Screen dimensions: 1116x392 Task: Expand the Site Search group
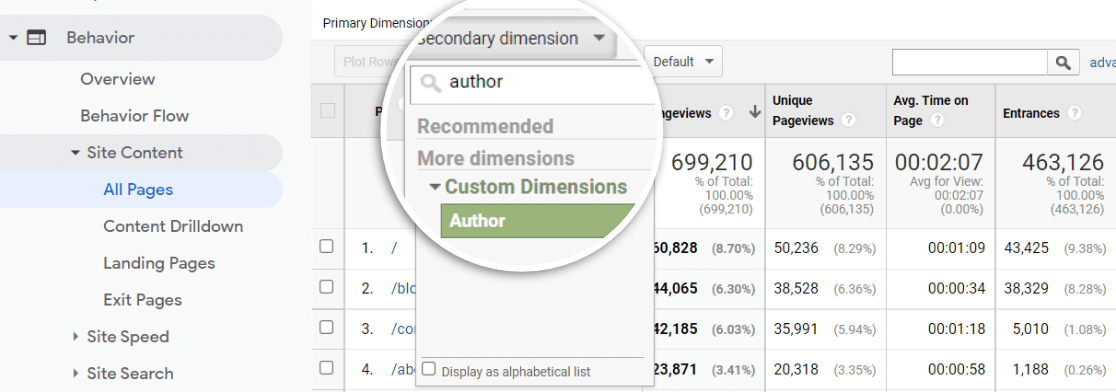click(75, 374)
